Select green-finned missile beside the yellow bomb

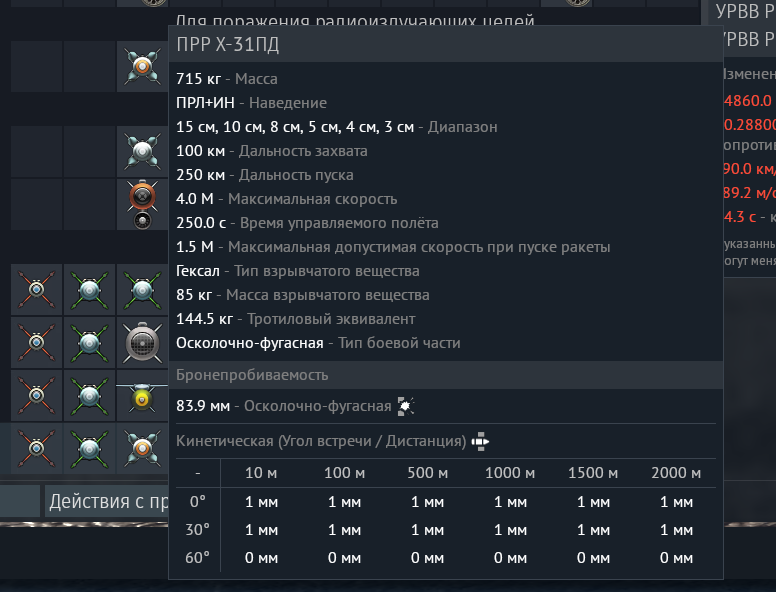[x=90, y=395]
